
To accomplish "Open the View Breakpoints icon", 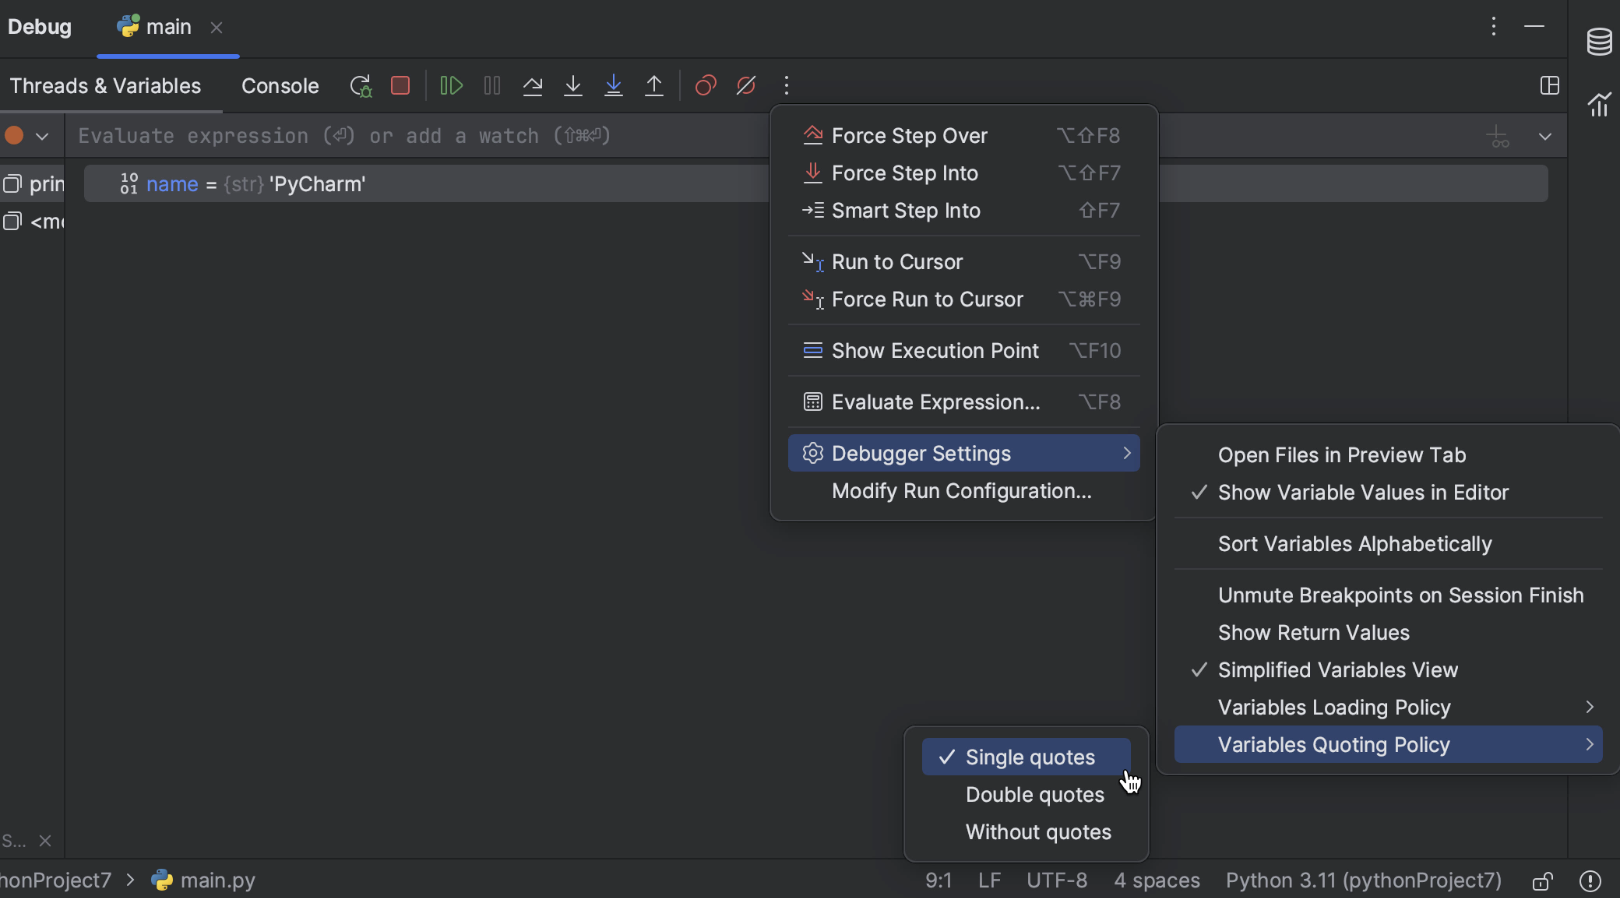I will click(x=706, y=86).
